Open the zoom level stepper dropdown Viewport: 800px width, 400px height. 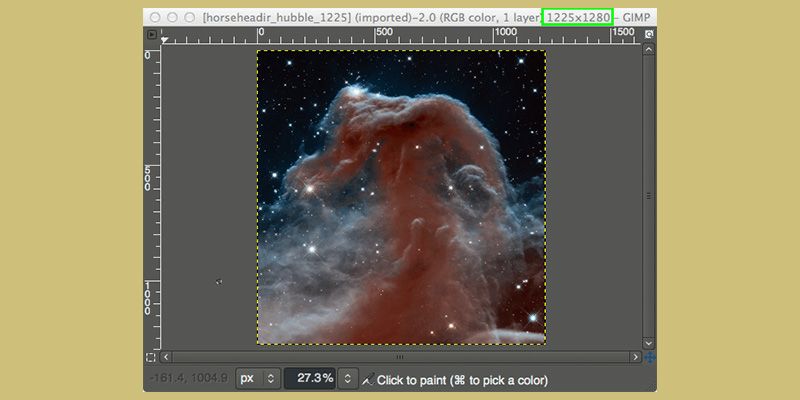pos(347,379)
